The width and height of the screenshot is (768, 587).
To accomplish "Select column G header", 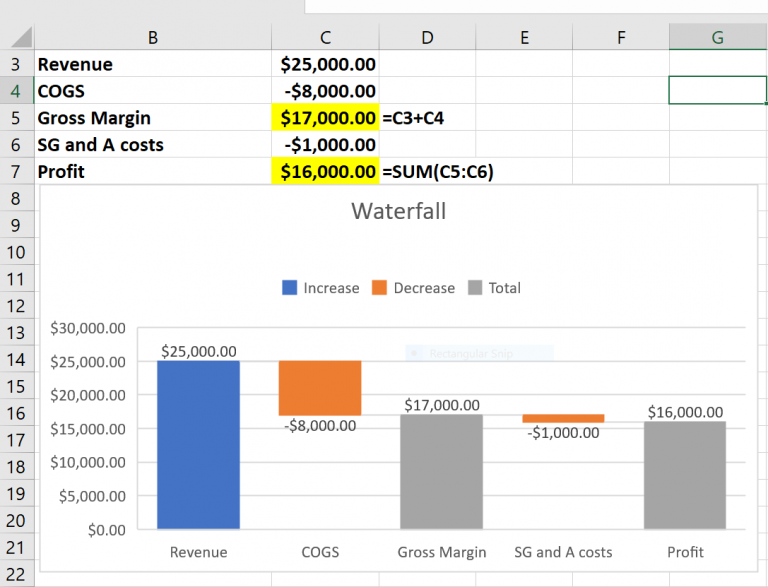I will coord(718,37).
